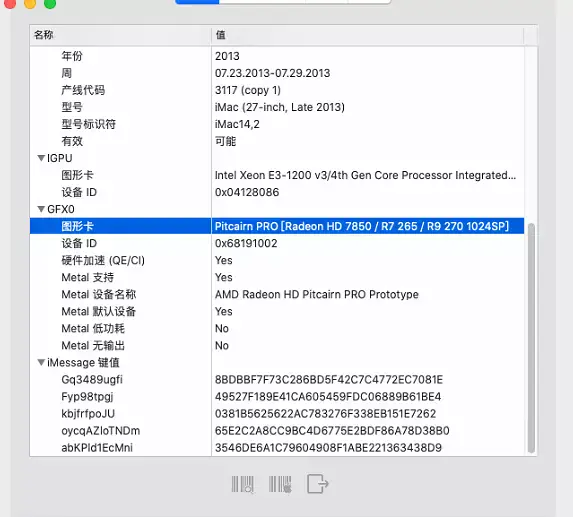Select the 年份 row
The height and width of the screenshot is (517, 573).
(277, 56)
